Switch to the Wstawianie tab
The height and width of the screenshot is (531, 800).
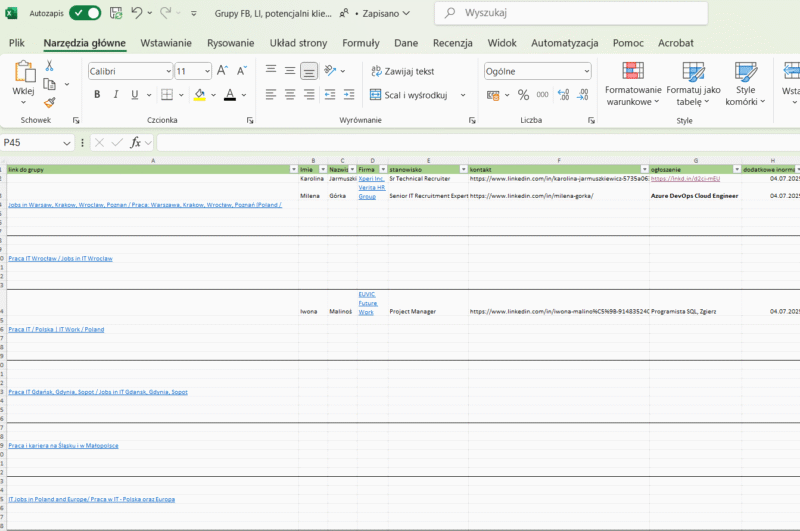(x=166, y=43)
